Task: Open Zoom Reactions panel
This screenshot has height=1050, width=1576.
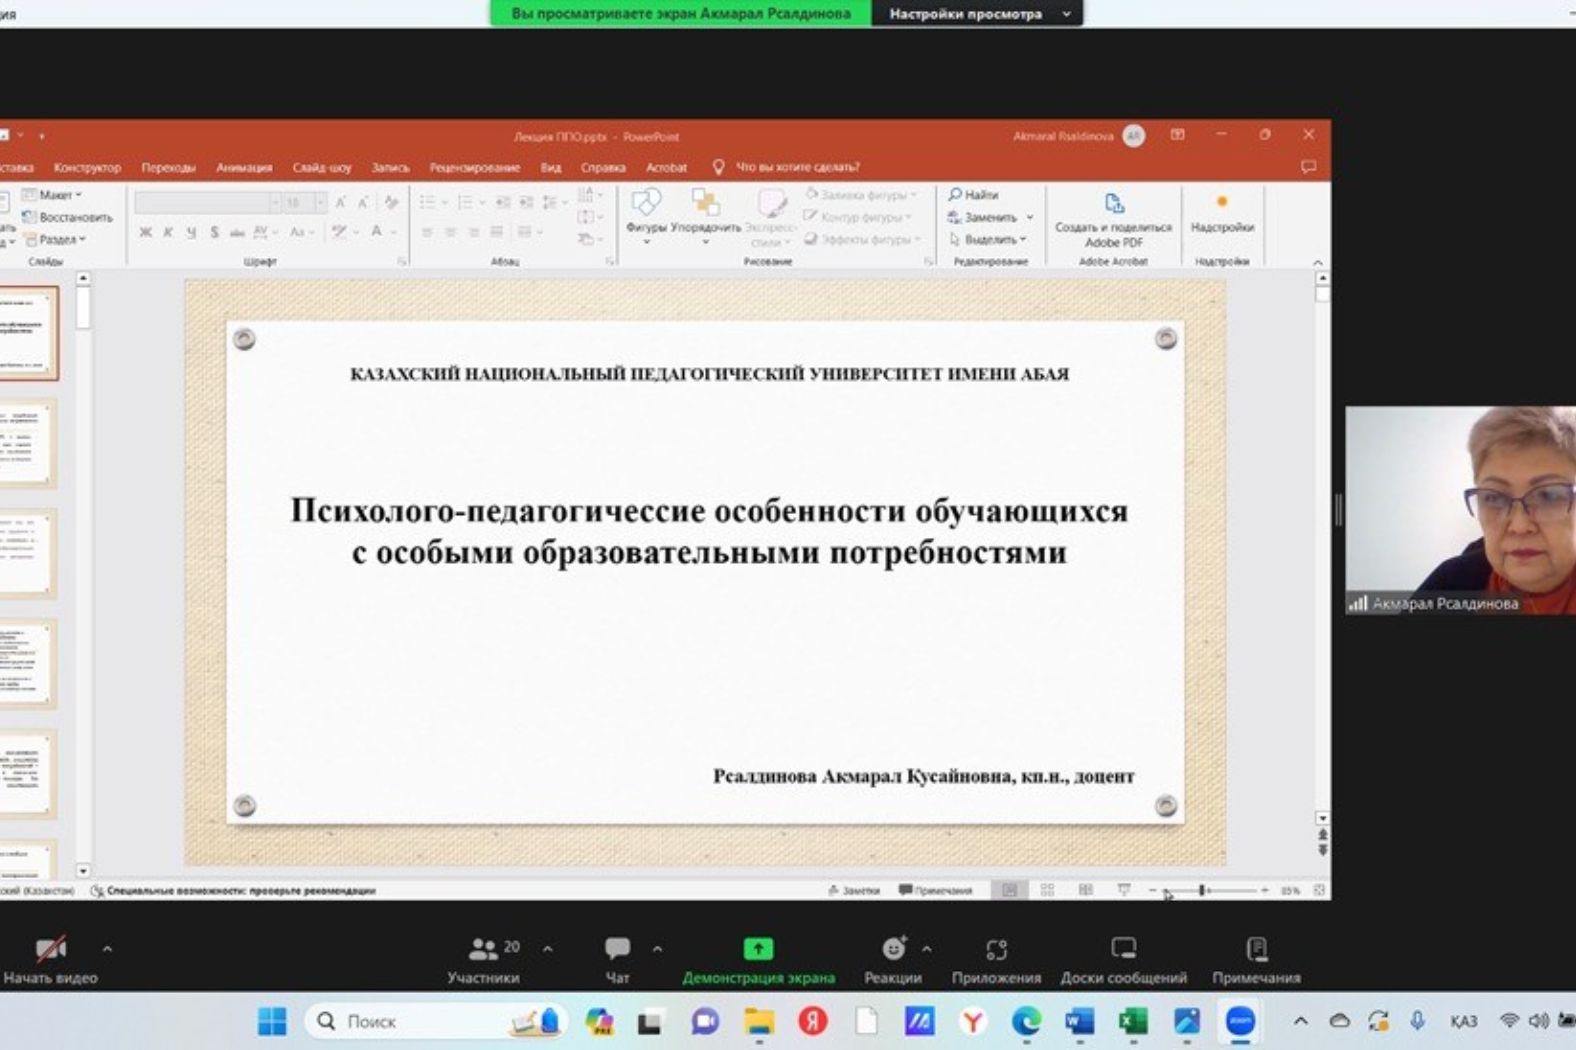Action: coord(893,950)
